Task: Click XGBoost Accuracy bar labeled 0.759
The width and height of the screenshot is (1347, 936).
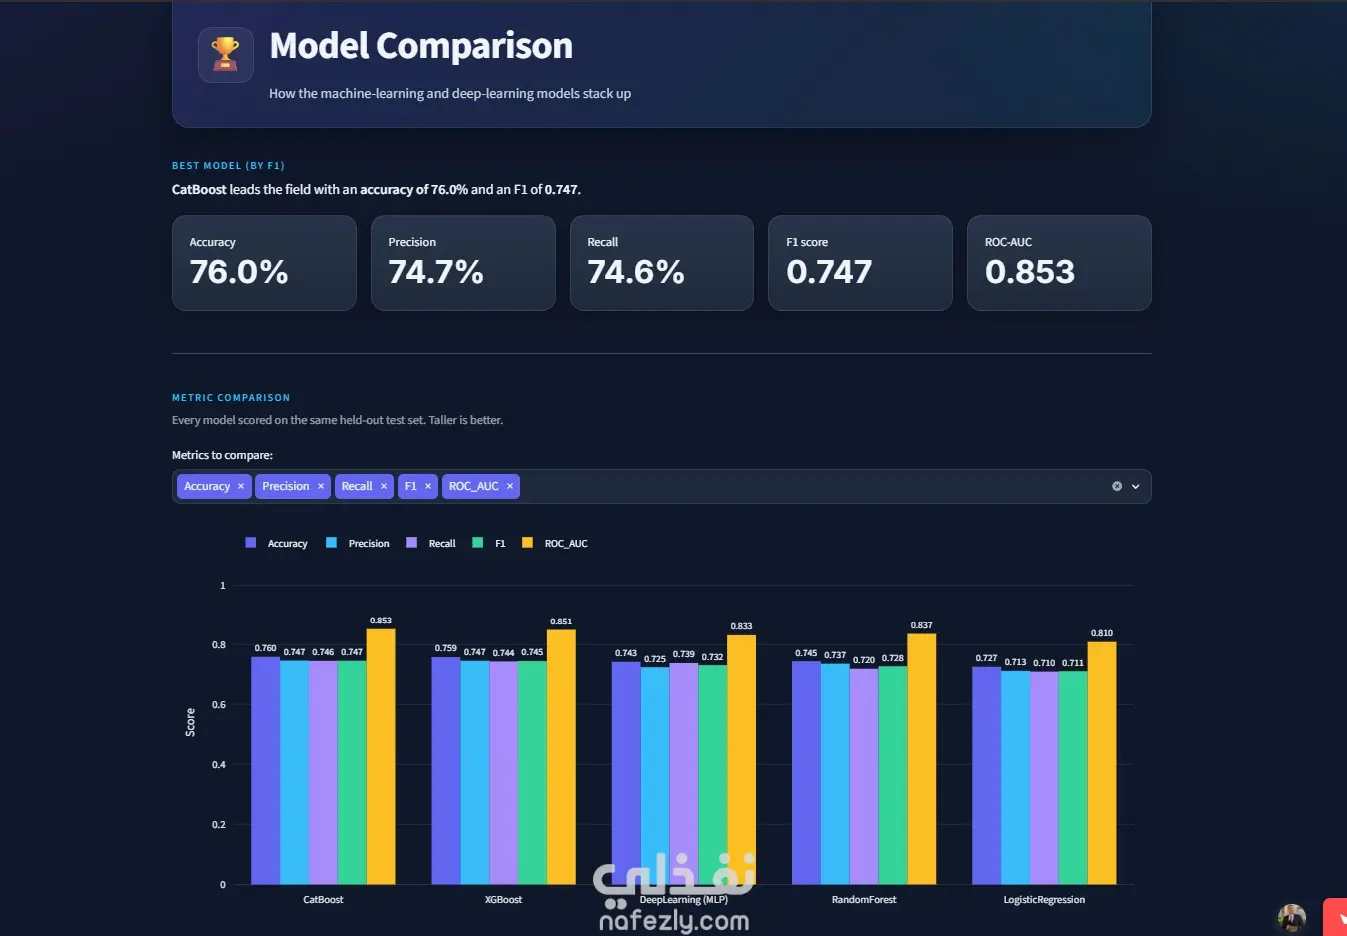Action: [446, 771]
